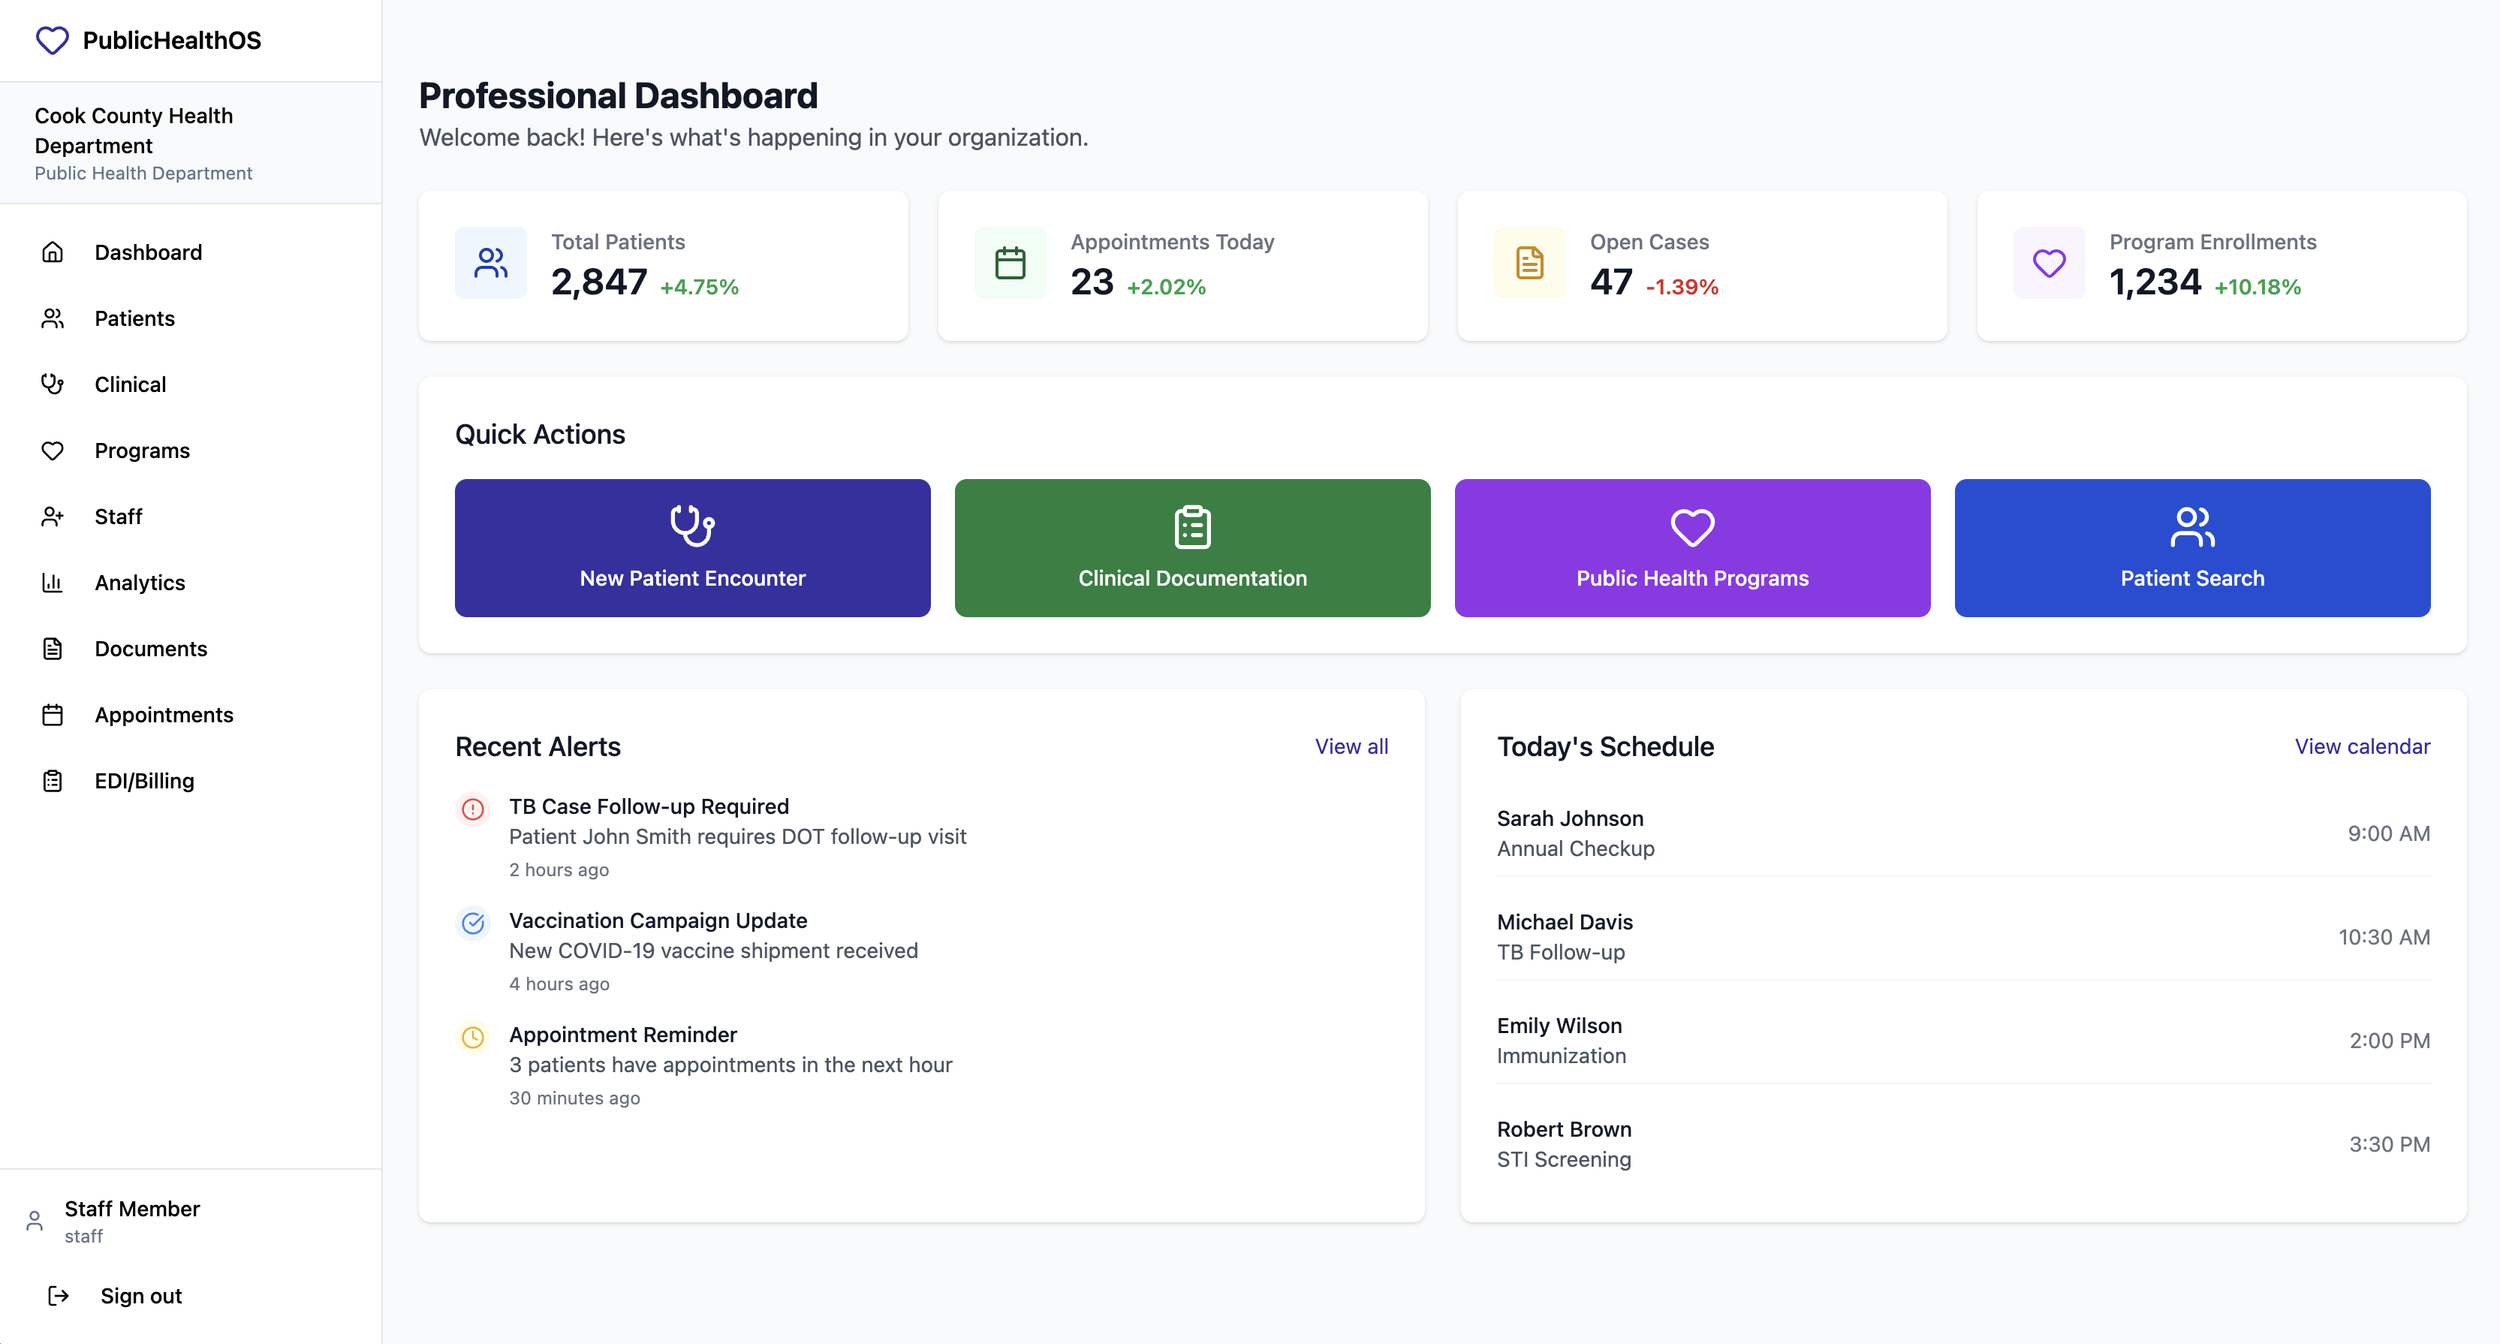The height and width of the screenshot is (1344, 2500).
Task: Click View all alerts link
Action: 1351,746
